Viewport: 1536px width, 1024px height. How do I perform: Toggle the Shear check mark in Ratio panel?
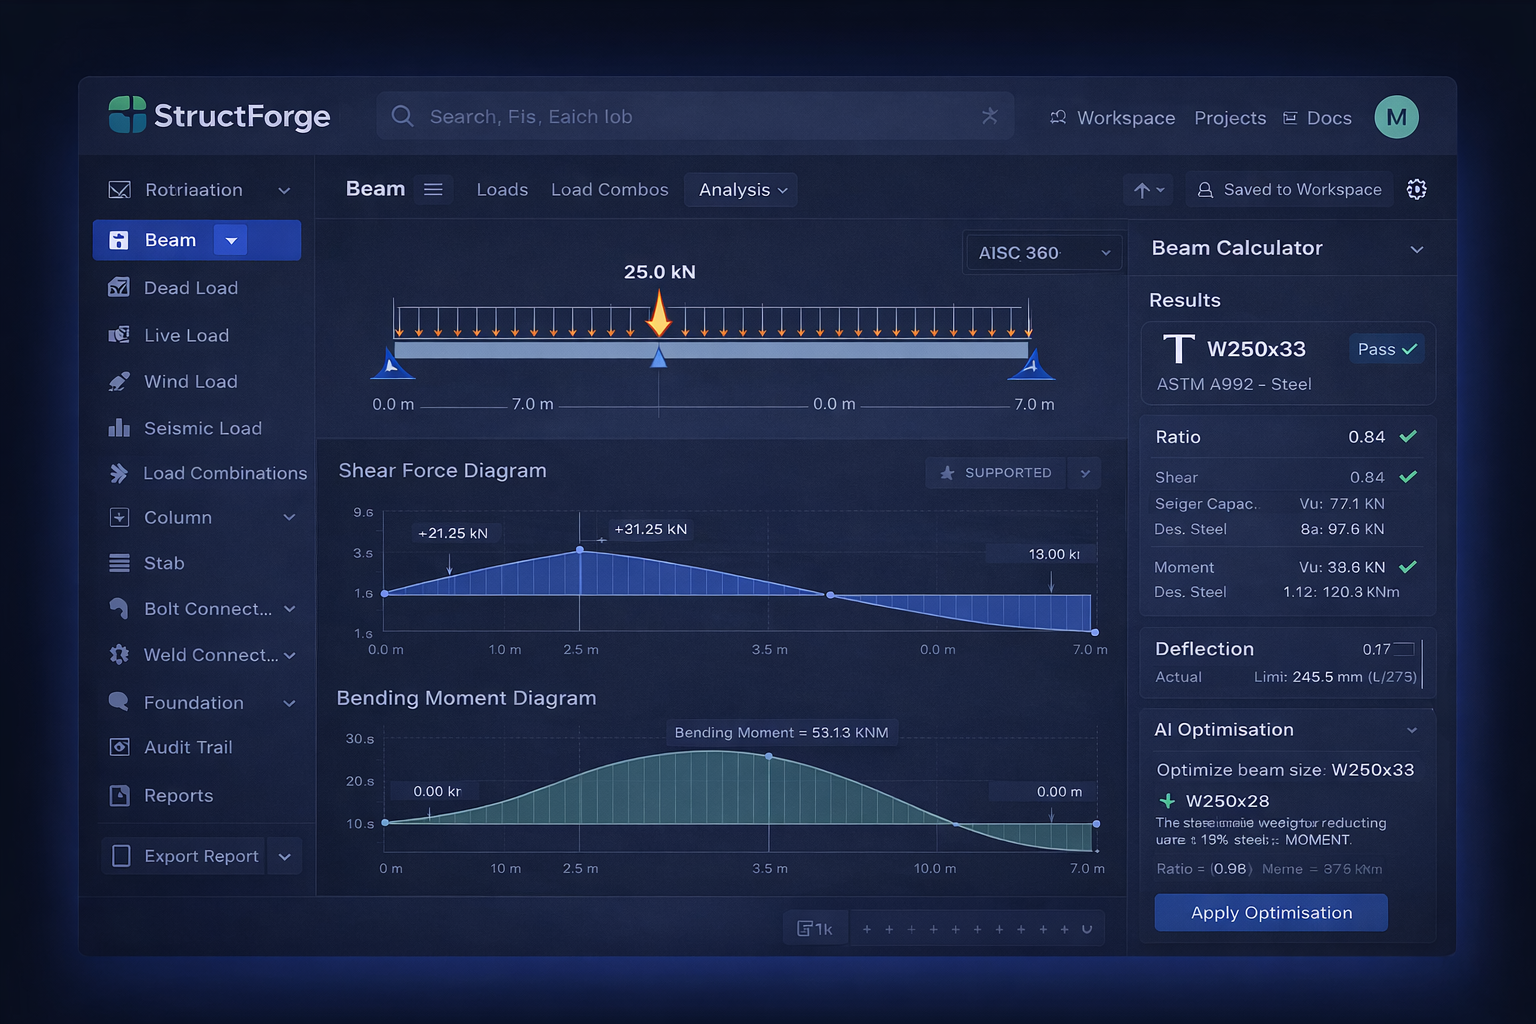(1409, 477)
